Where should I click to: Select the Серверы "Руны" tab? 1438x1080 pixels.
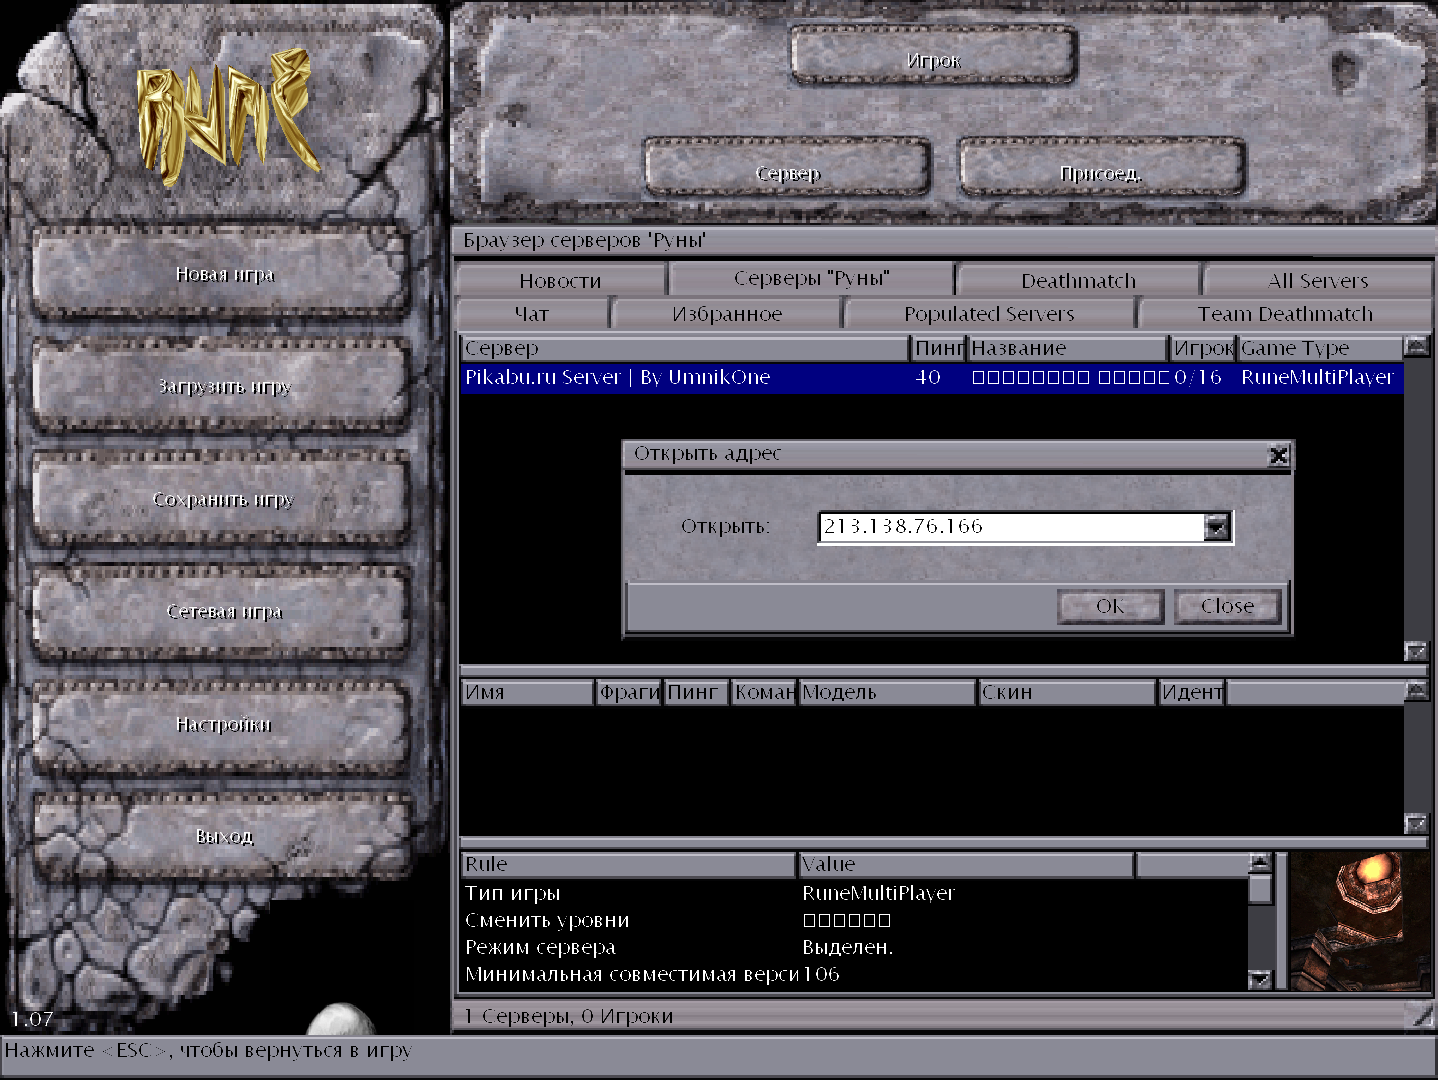point(811,278)
